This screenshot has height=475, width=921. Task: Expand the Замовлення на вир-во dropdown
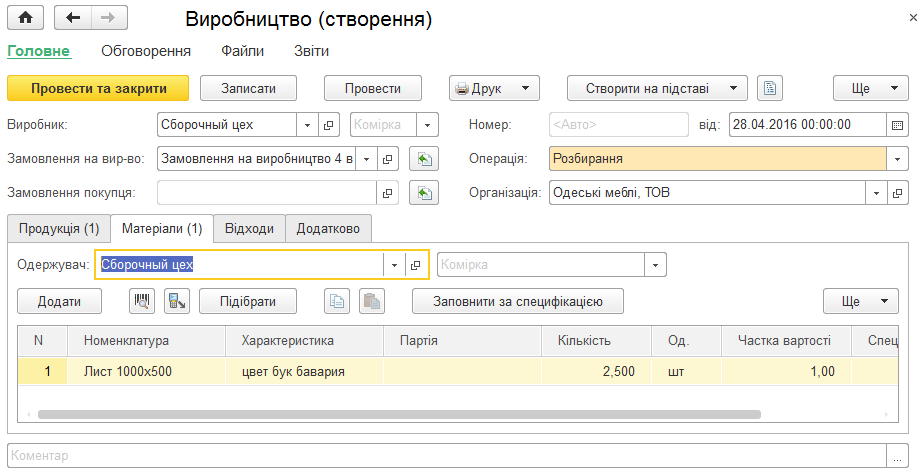[366, 159]
